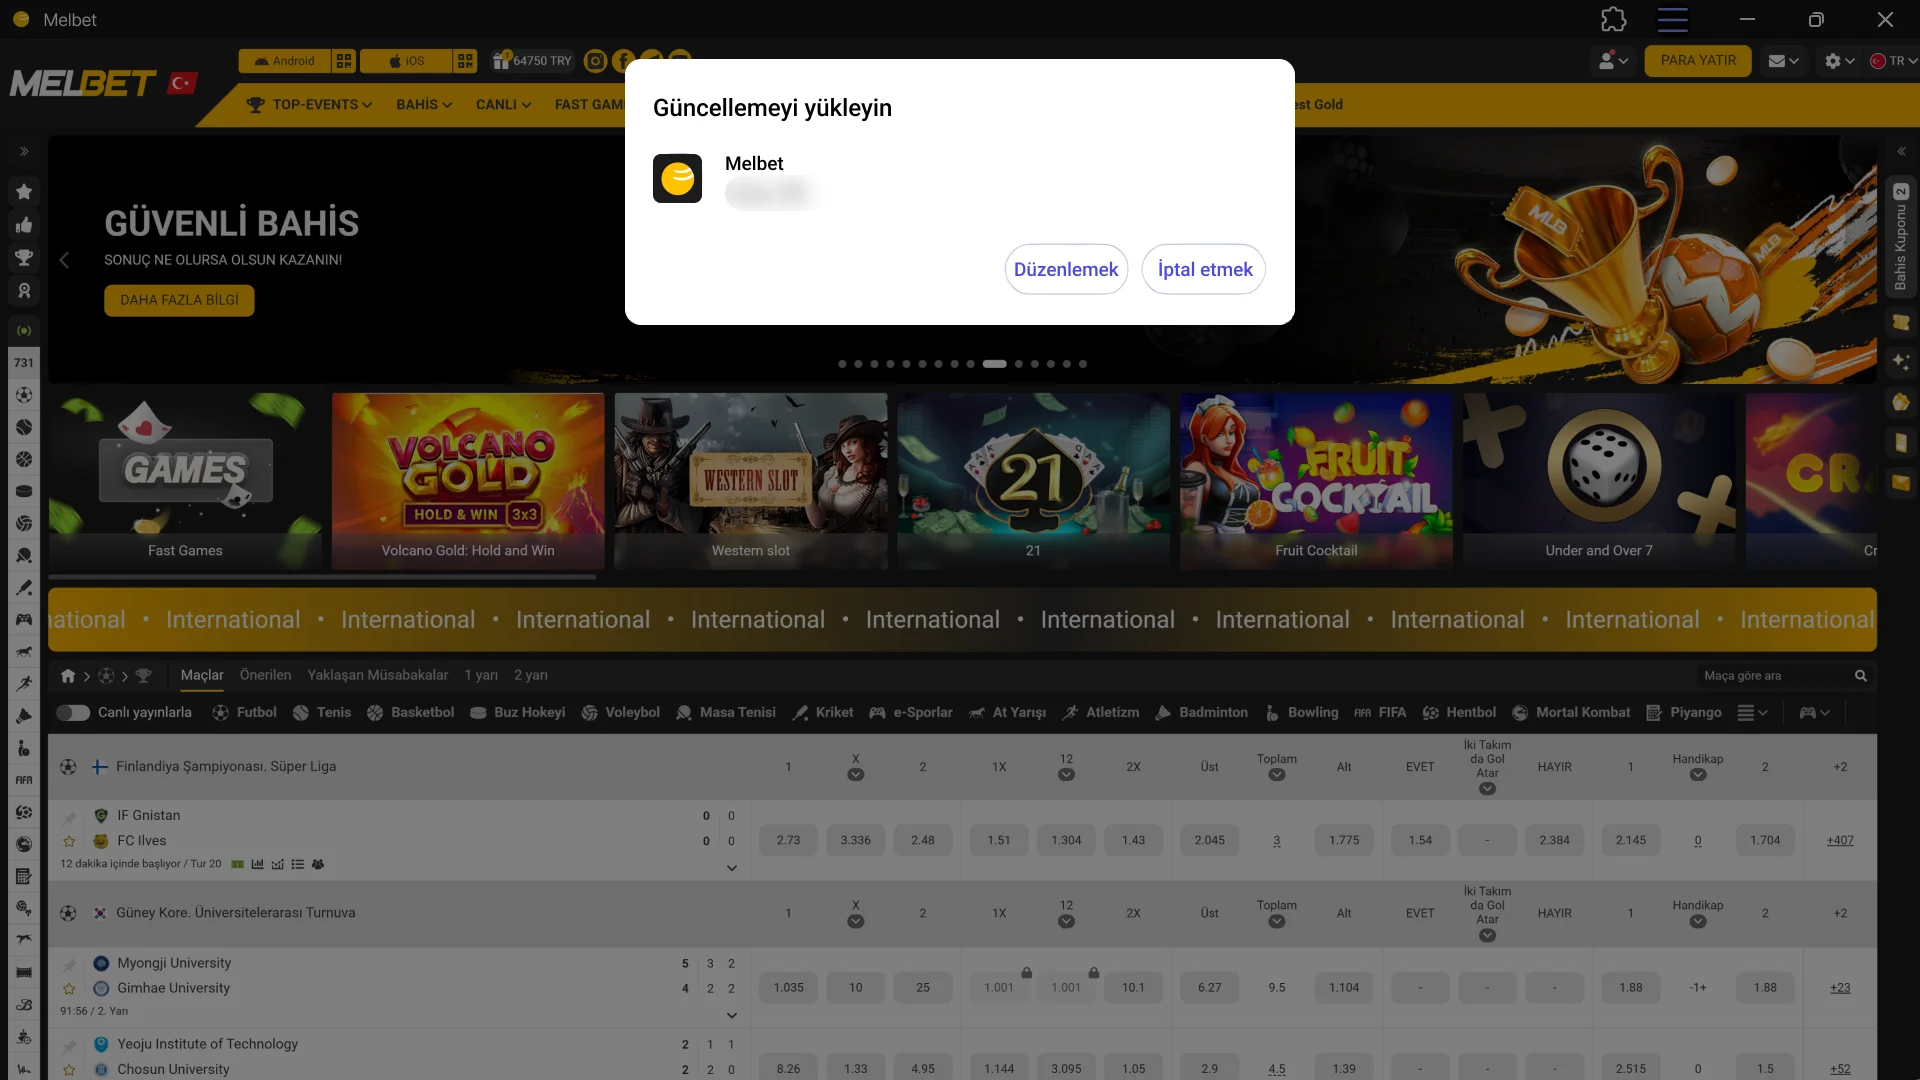The height and width of the screenshot is (1080, 1920).
Task: Select the active banner carousel indicator
Action: tap(994, 364)
